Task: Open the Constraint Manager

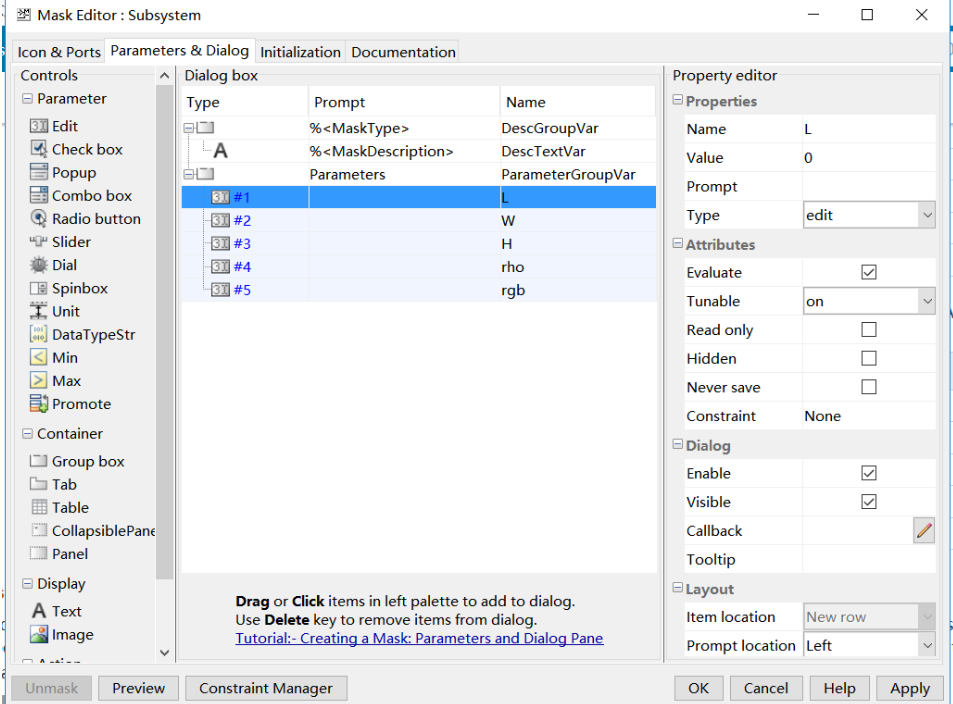Action: [x=266, y=688]
